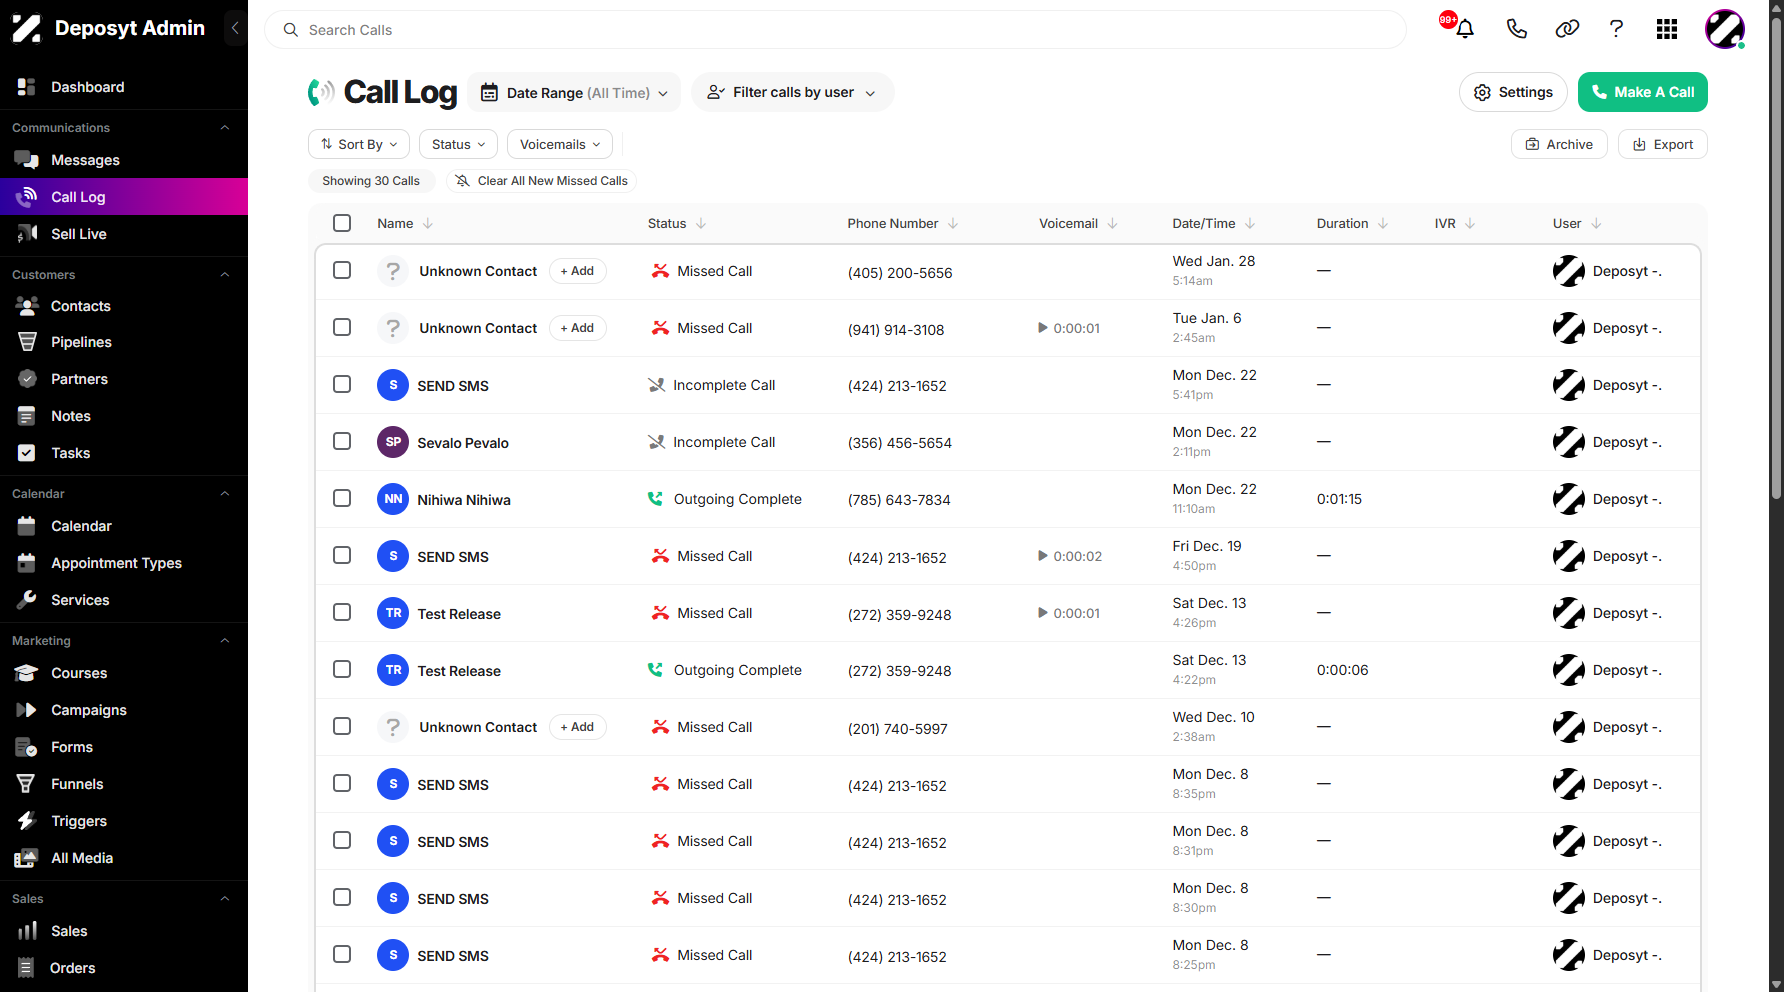Open the Voicemails dropdown

point(560,144)
